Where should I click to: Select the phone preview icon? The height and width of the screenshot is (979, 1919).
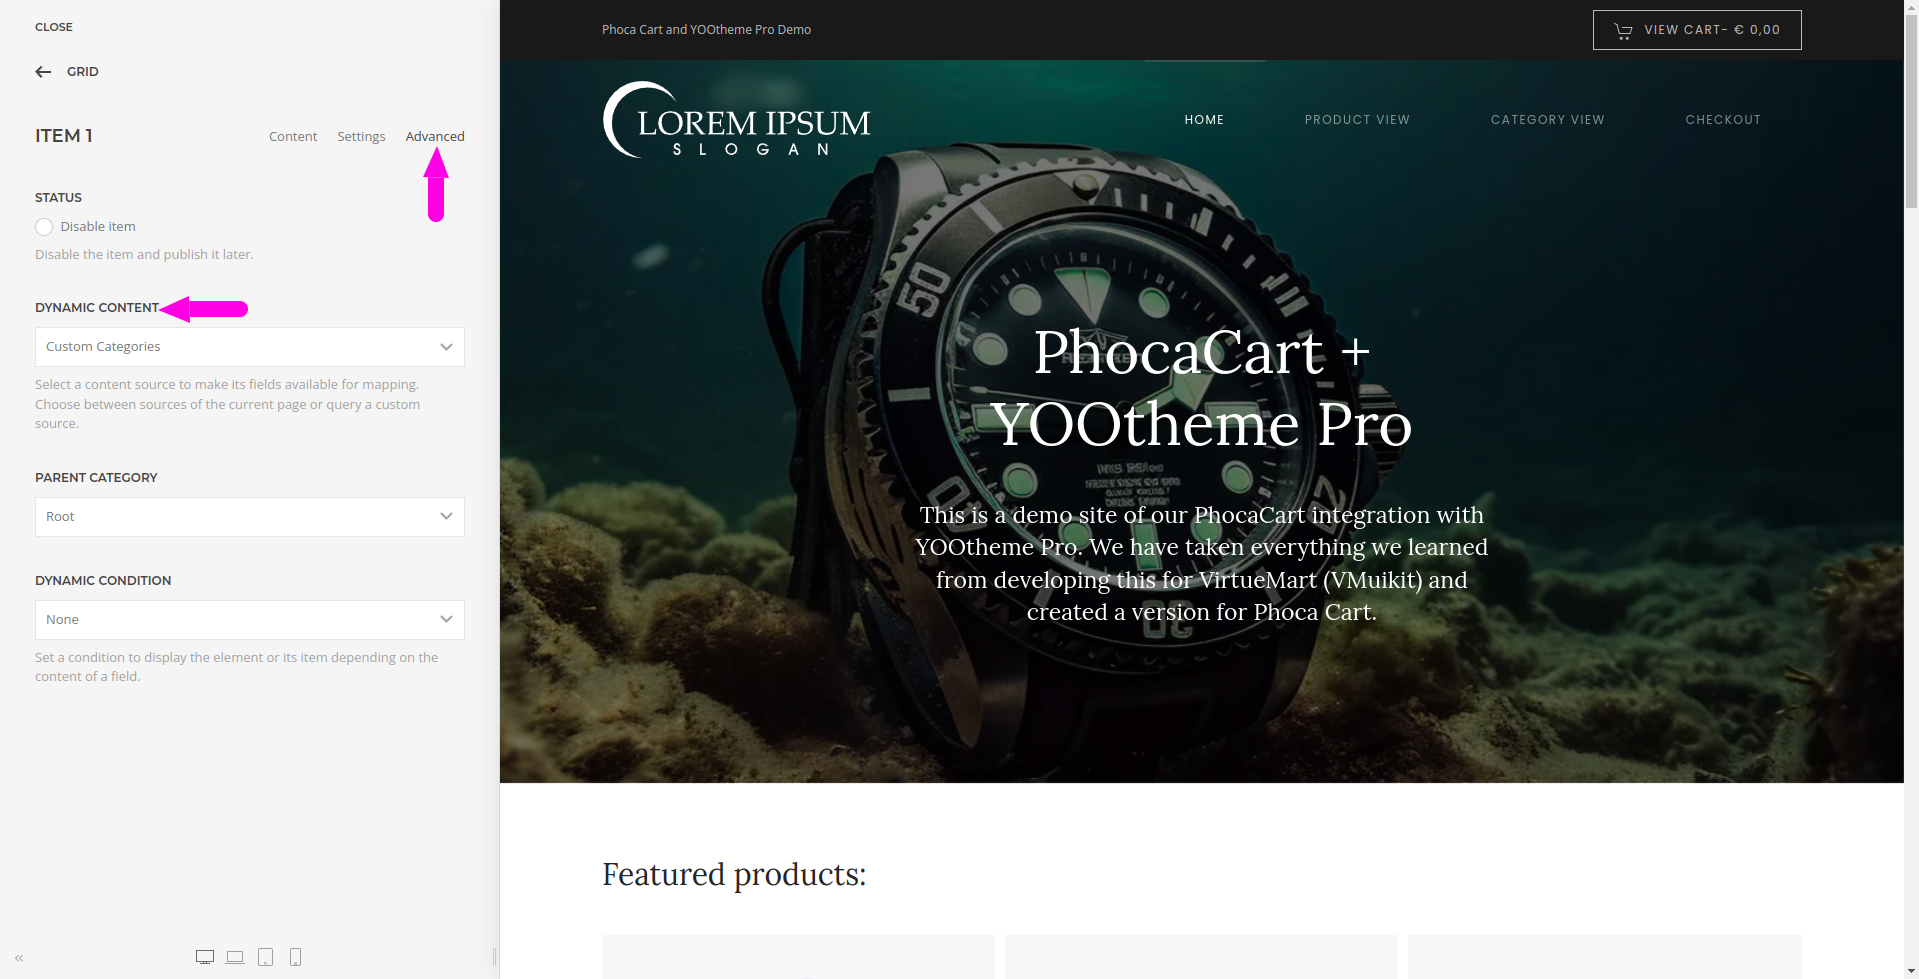point(295,957)
